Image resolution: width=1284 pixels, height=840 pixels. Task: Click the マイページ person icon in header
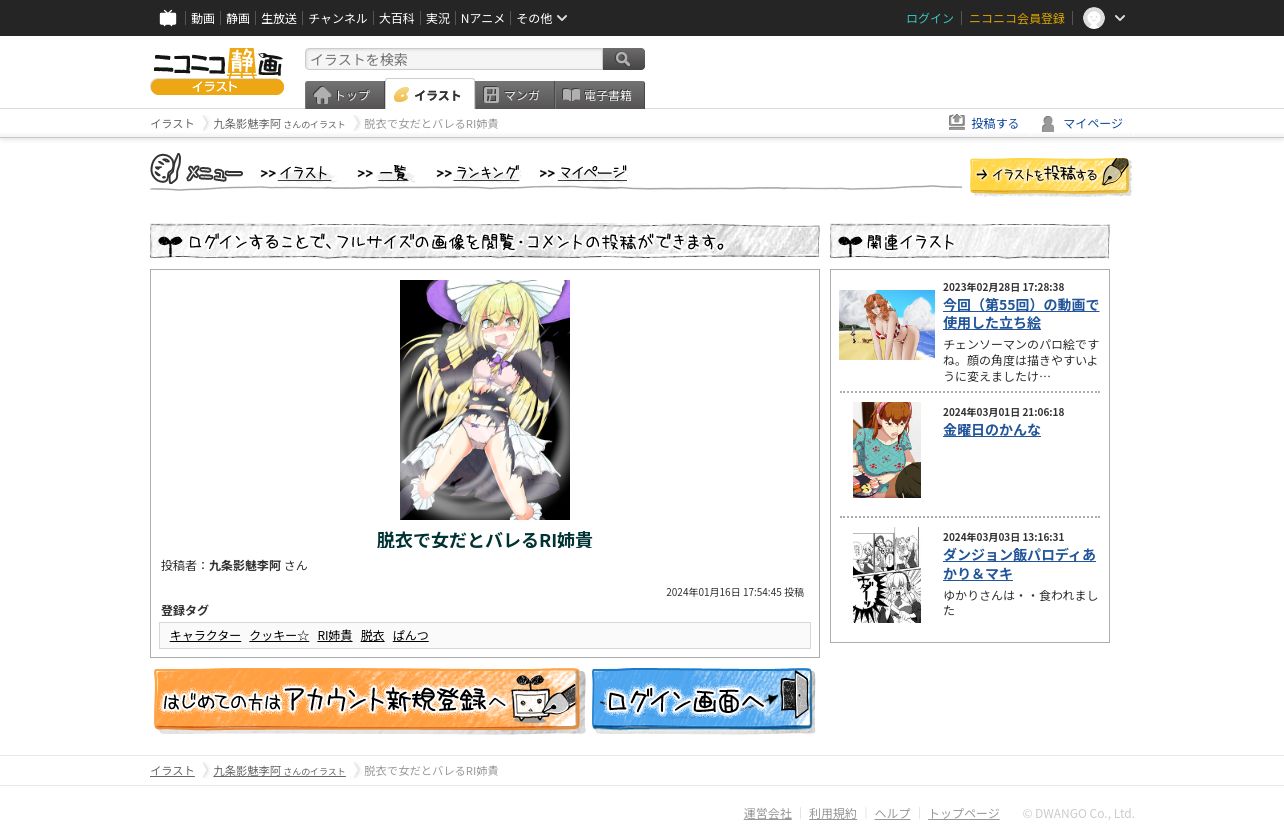point(1048,123)
